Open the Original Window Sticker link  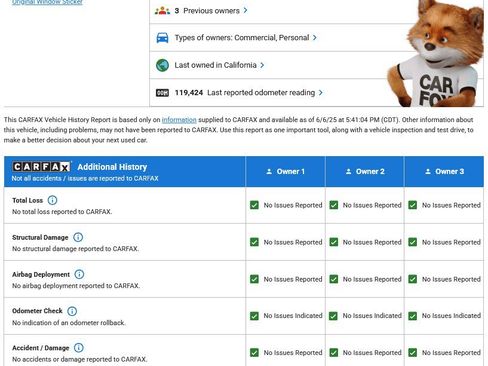pos(47,2)
